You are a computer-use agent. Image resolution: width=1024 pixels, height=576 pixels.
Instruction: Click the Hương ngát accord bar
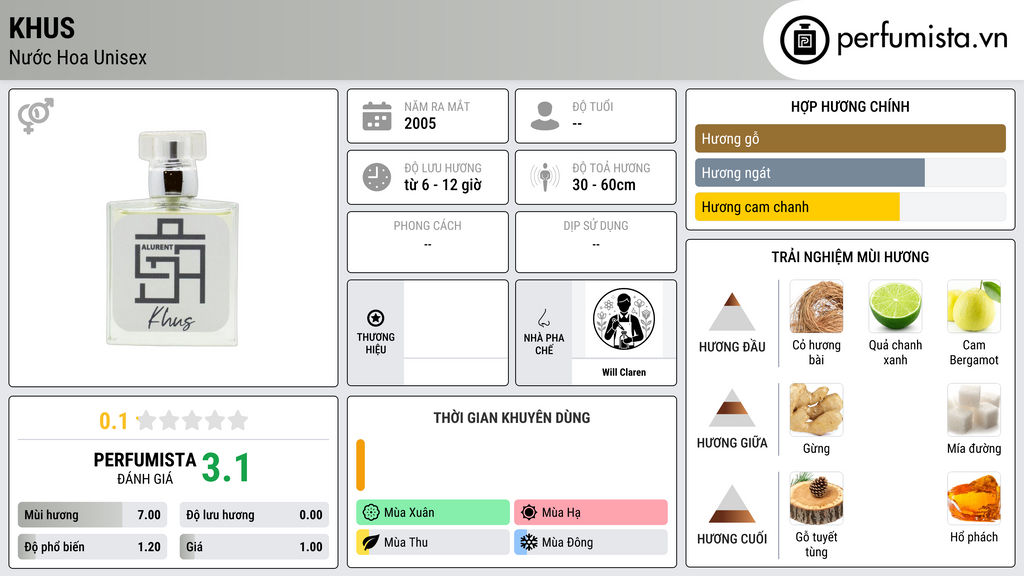(x=850, y=173)
